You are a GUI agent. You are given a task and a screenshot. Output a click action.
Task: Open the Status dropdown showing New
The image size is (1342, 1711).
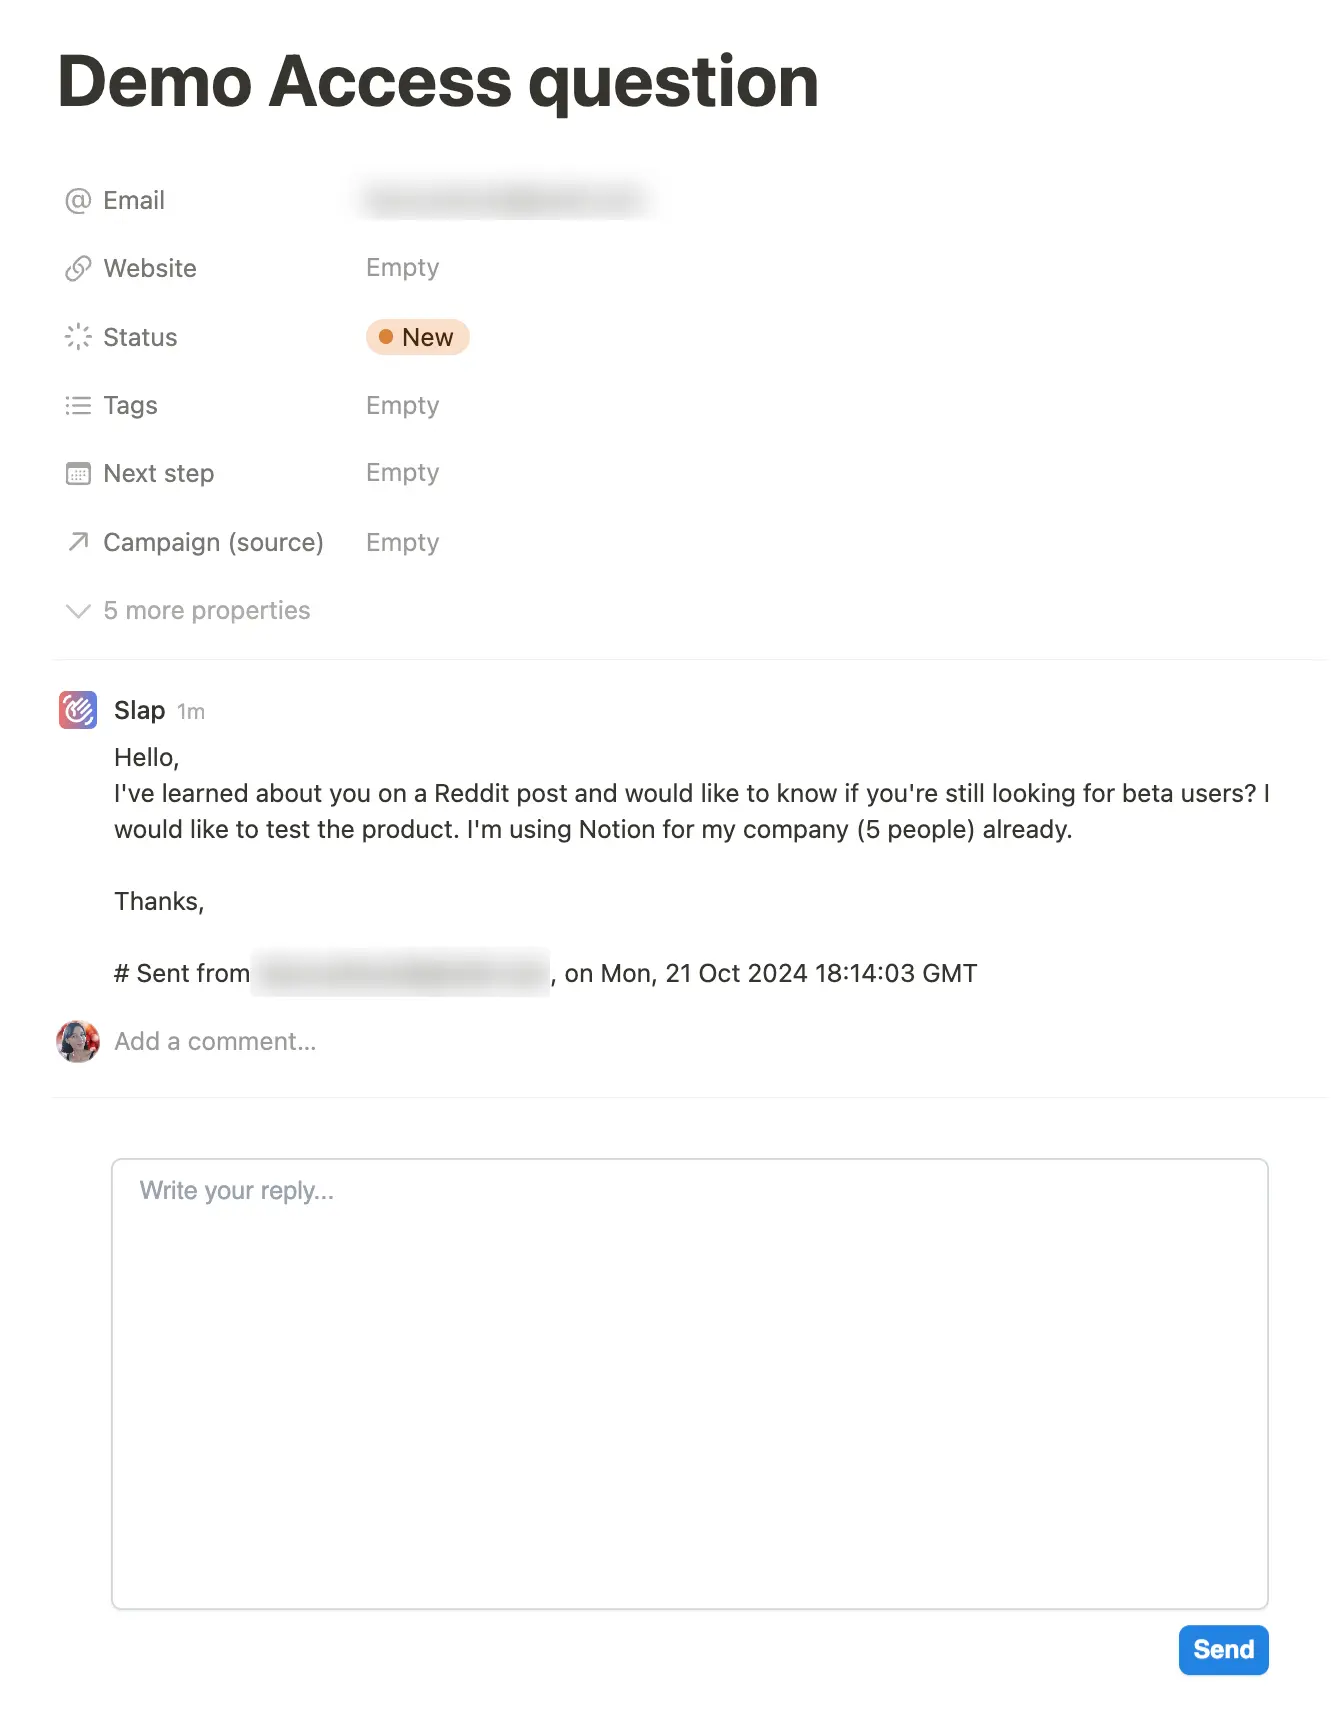418,337
